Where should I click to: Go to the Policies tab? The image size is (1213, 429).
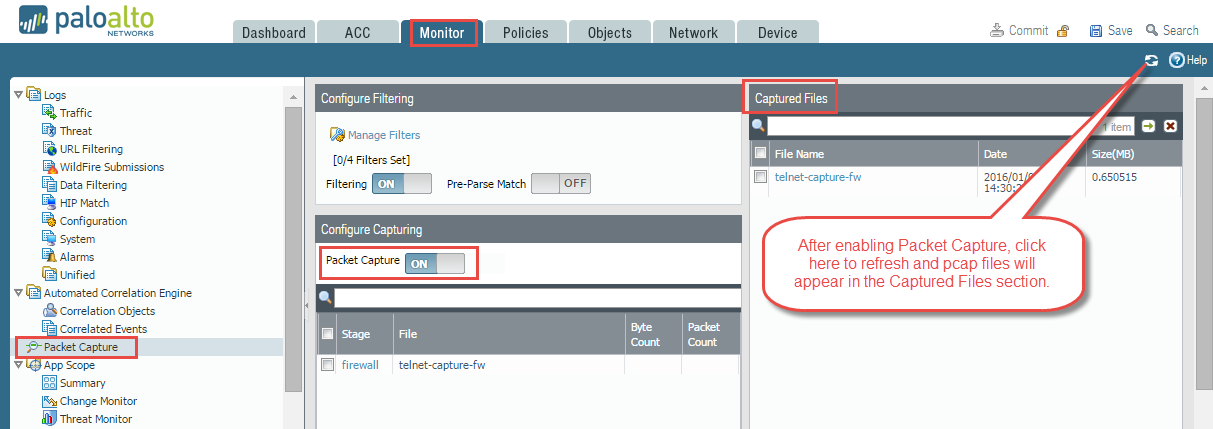pos(526,32)
